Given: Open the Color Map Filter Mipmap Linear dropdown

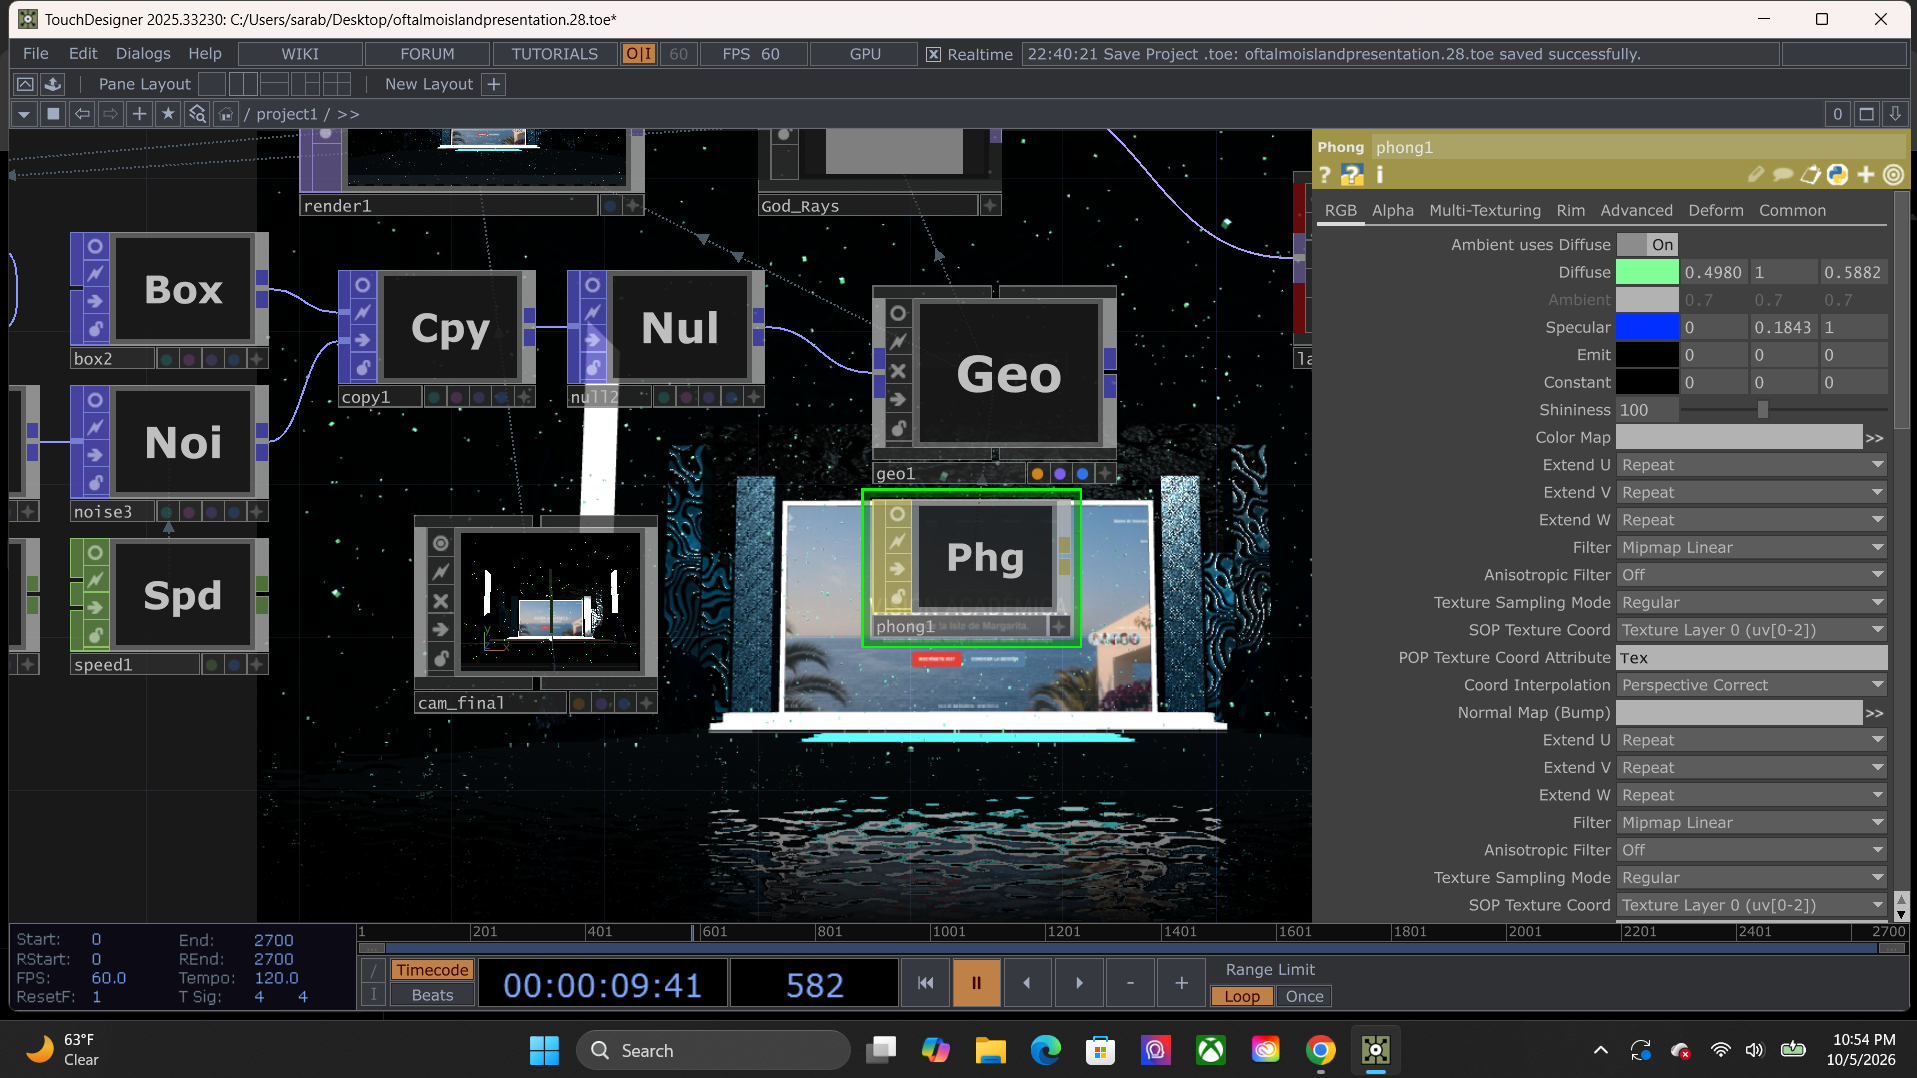Looking at the screenshot, I should point(1751,547).
